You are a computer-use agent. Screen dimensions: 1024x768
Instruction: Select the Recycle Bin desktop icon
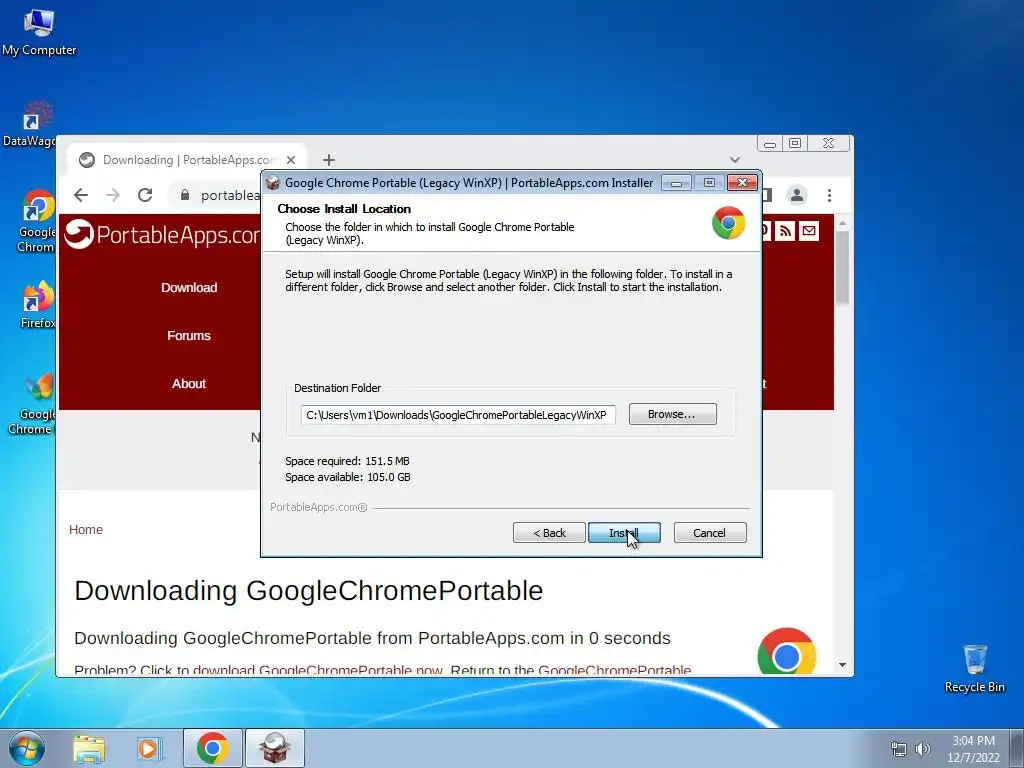(974, 669)
